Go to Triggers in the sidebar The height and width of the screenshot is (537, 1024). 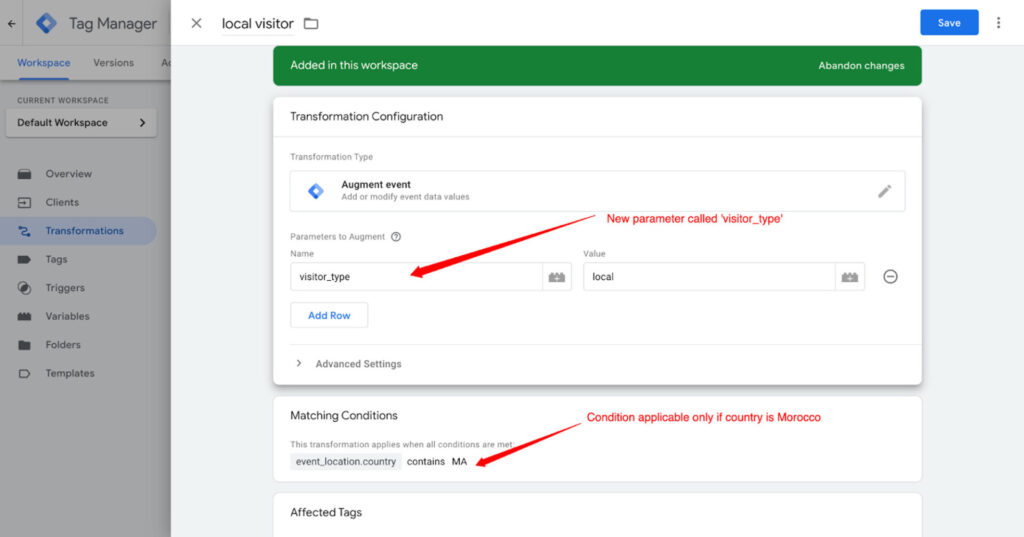click(x=65, y=288)
